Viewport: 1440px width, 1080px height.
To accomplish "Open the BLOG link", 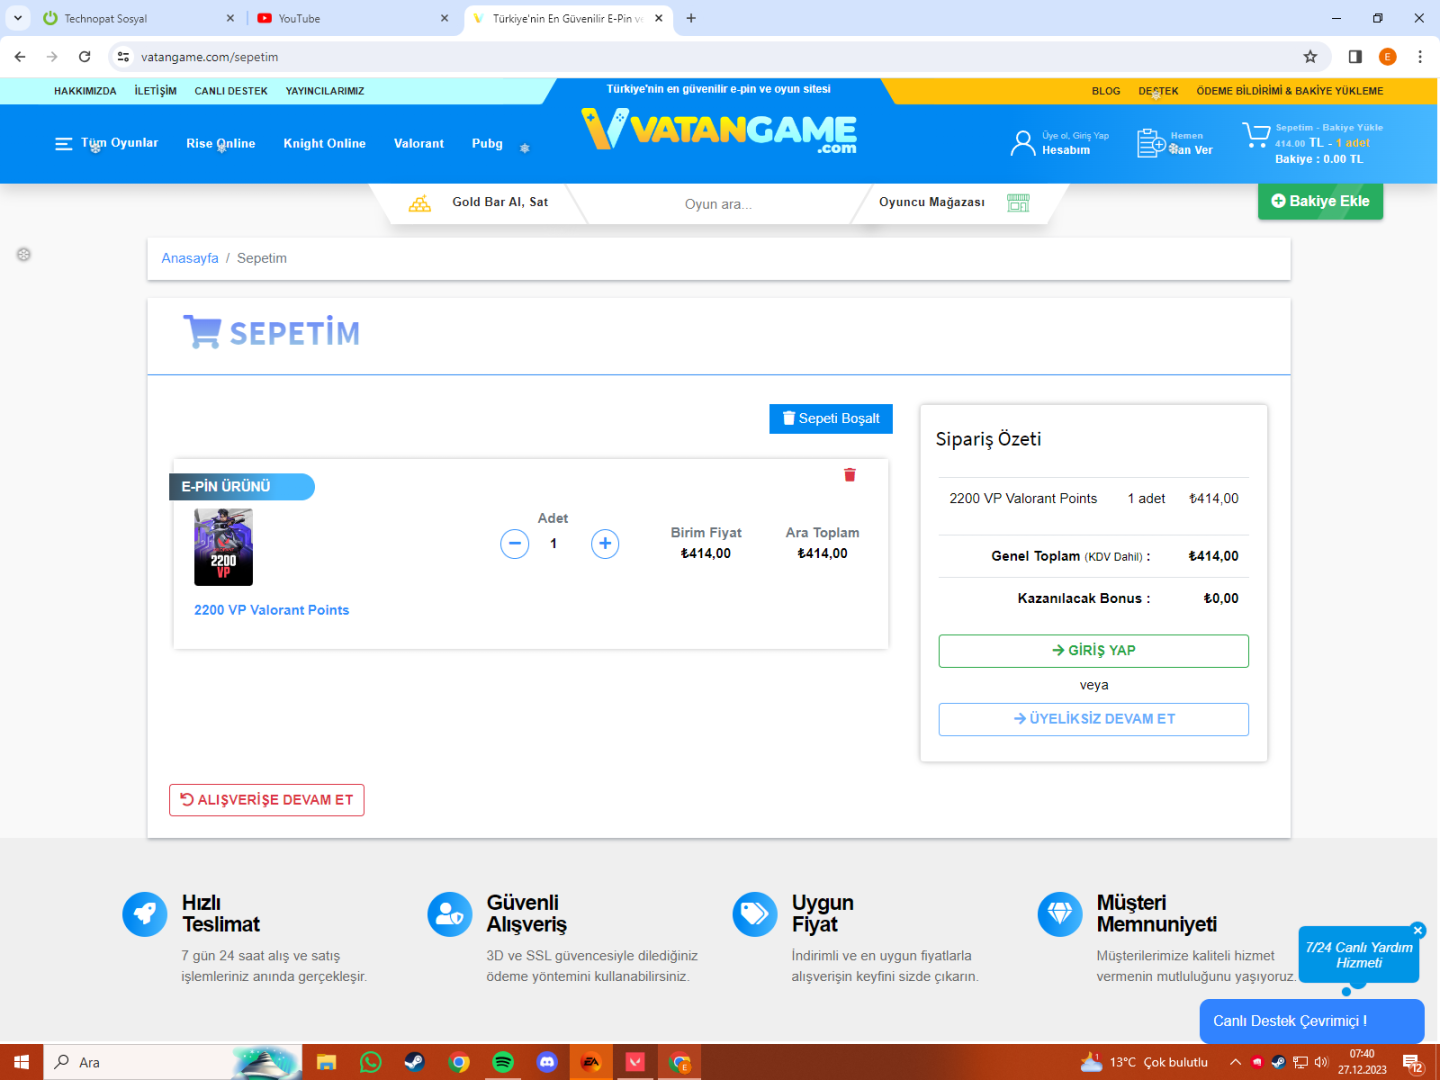I will [1106, 91].
